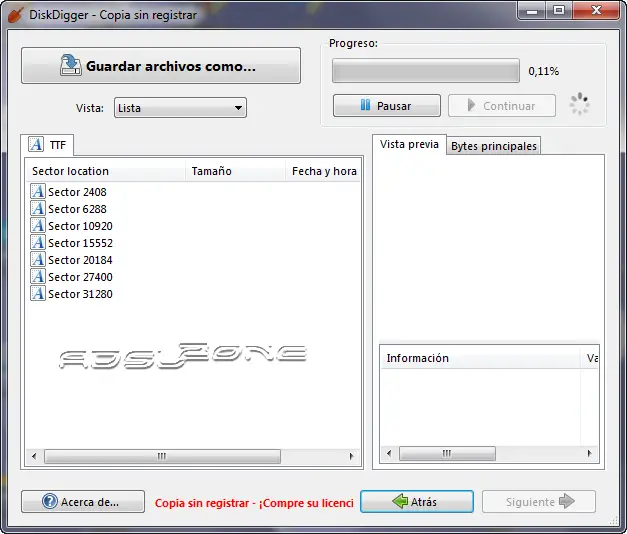This screenshot has width=627, height=534.
Task: Click the Siguiente button
Action: coord(539,502)
